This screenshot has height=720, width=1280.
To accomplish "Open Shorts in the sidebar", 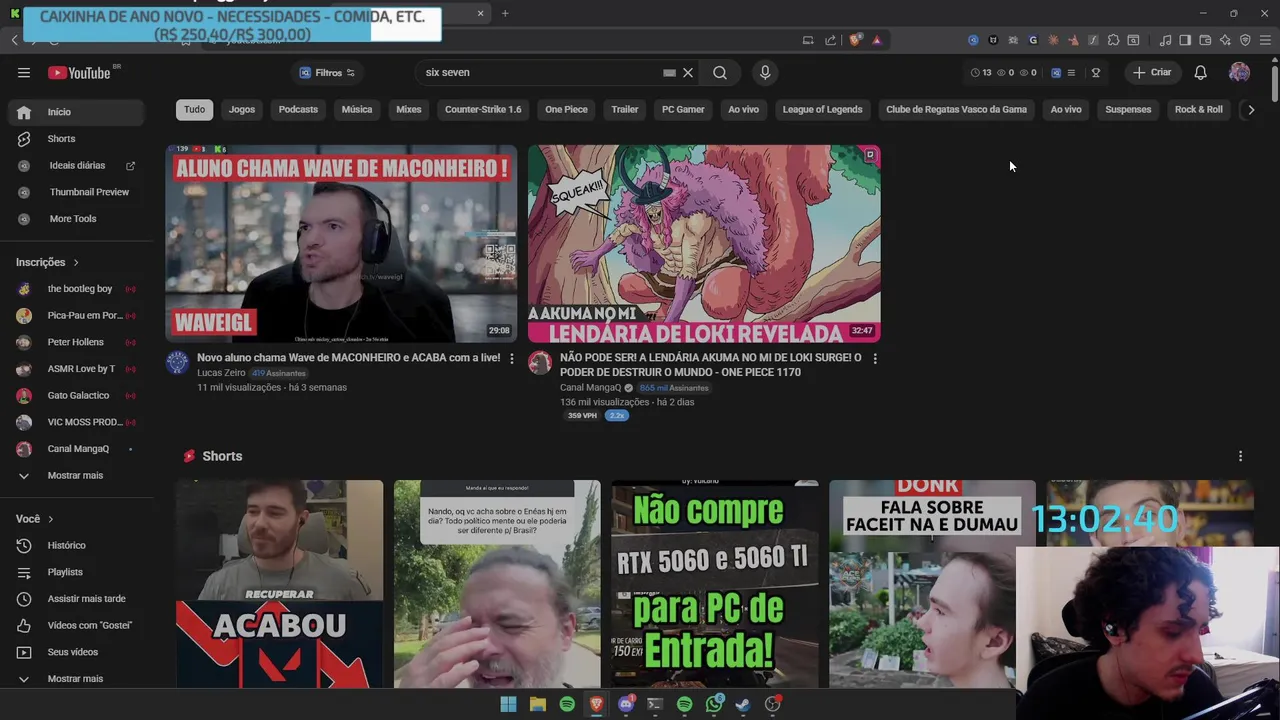I will point(75,139).
